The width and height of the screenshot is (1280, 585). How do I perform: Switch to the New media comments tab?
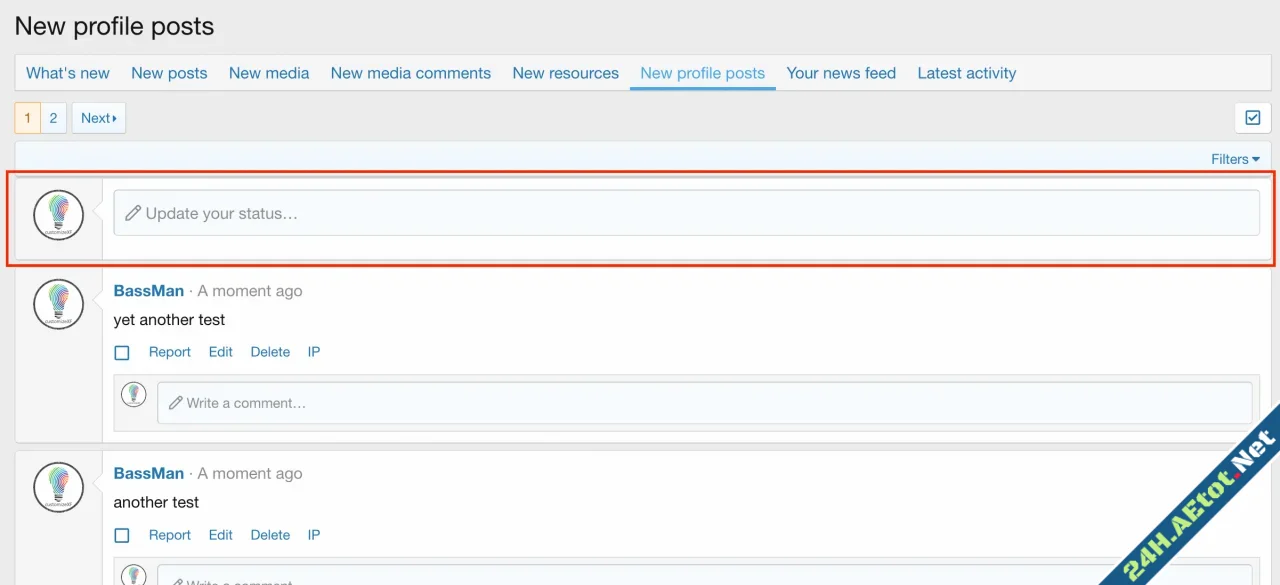pos(411,72)
